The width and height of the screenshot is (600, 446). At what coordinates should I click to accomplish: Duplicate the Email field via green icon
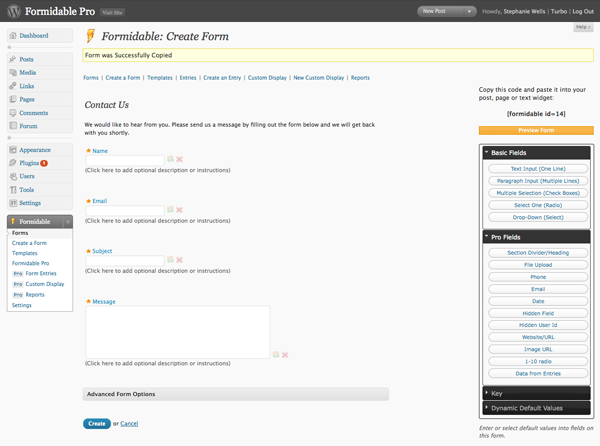(x=170, y=209)
